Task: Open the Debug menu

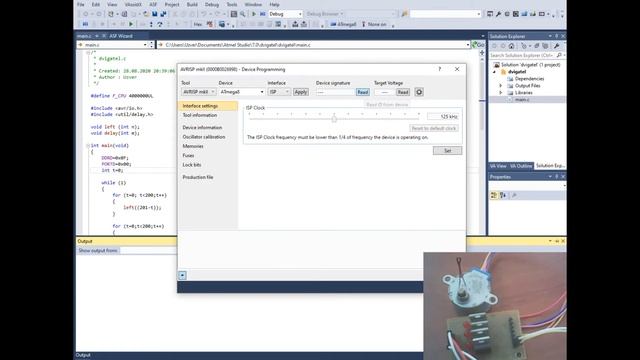Action: (212, 4)
